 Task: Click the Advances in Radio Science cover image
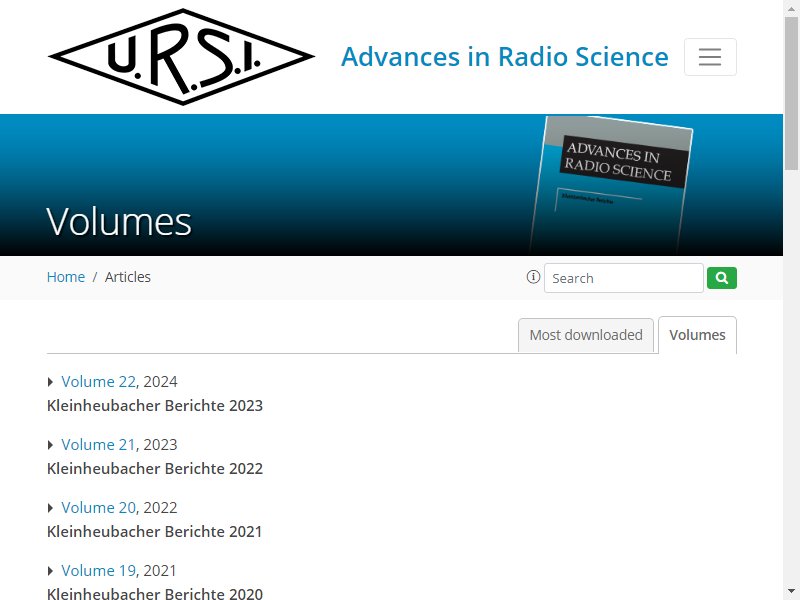click(611, 186)
